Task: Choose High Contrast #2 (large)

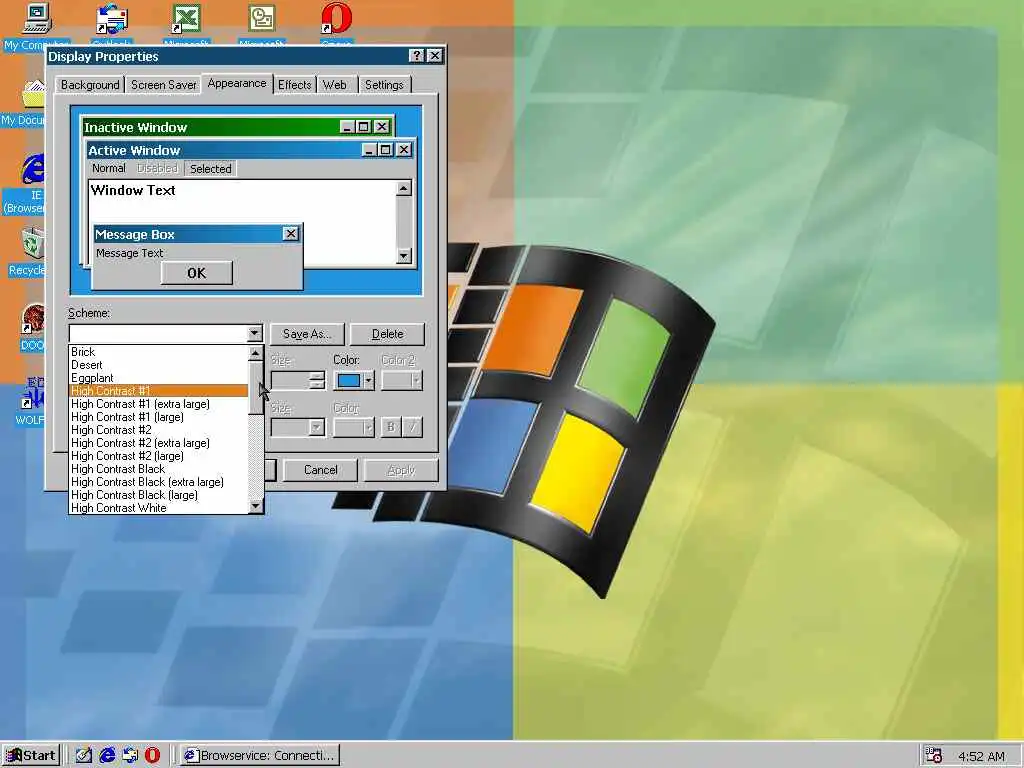Action: coord(159,456)
